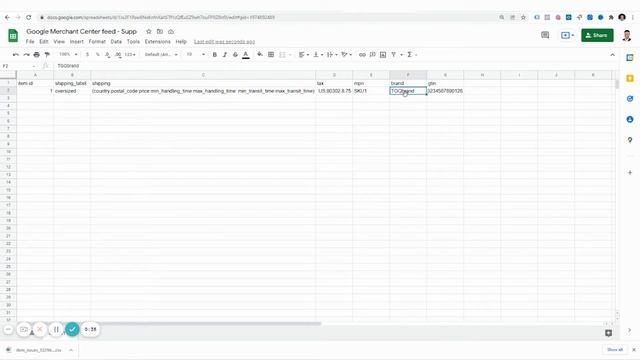Insert a link

tap(362, 55)
